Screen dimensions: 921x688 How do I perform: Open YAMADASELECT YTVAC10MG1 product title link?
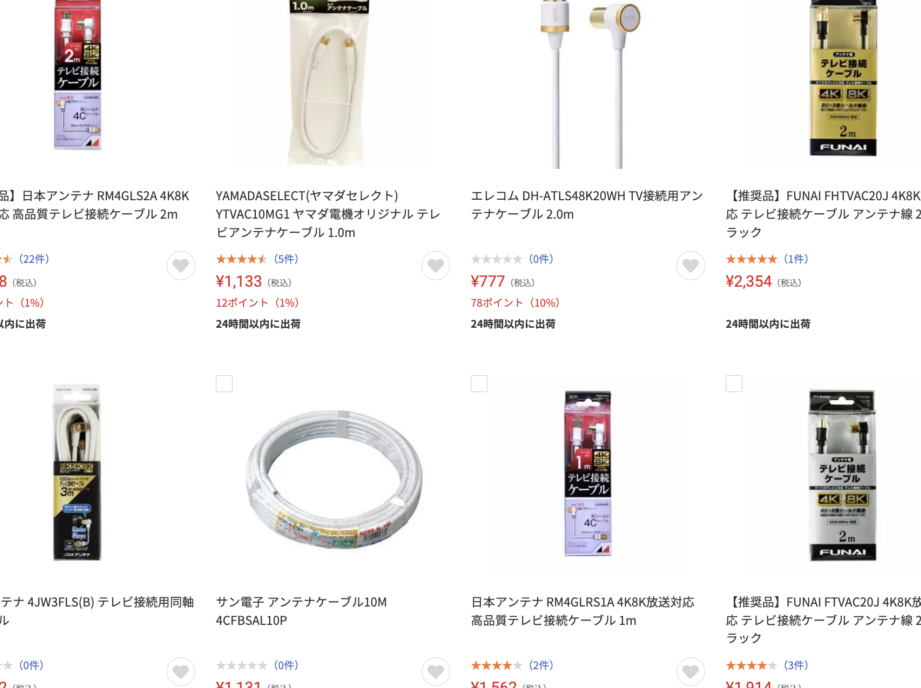(x=328, y=214)
